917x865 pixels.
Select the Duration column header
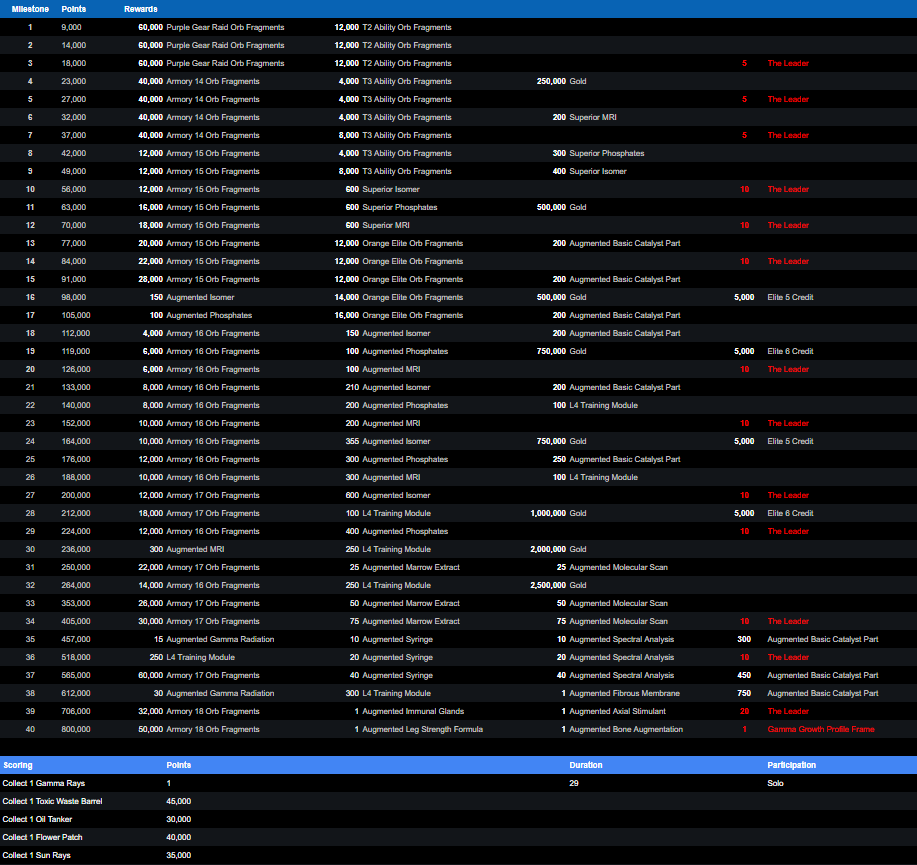pyautogui.click(x=586, y=765)
